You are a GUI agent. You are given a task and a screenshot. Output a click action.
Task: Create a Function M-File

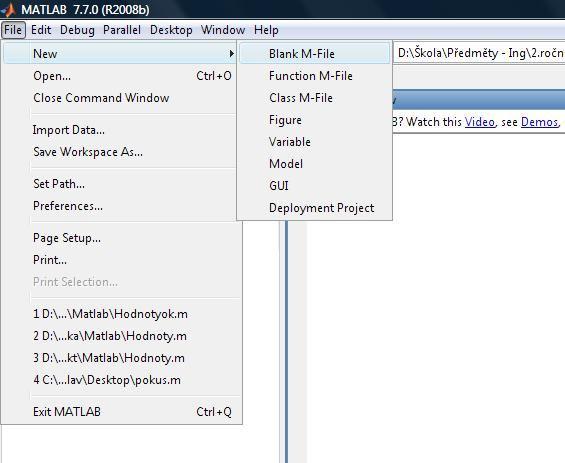pyautogui.click(x=315, y=76)
